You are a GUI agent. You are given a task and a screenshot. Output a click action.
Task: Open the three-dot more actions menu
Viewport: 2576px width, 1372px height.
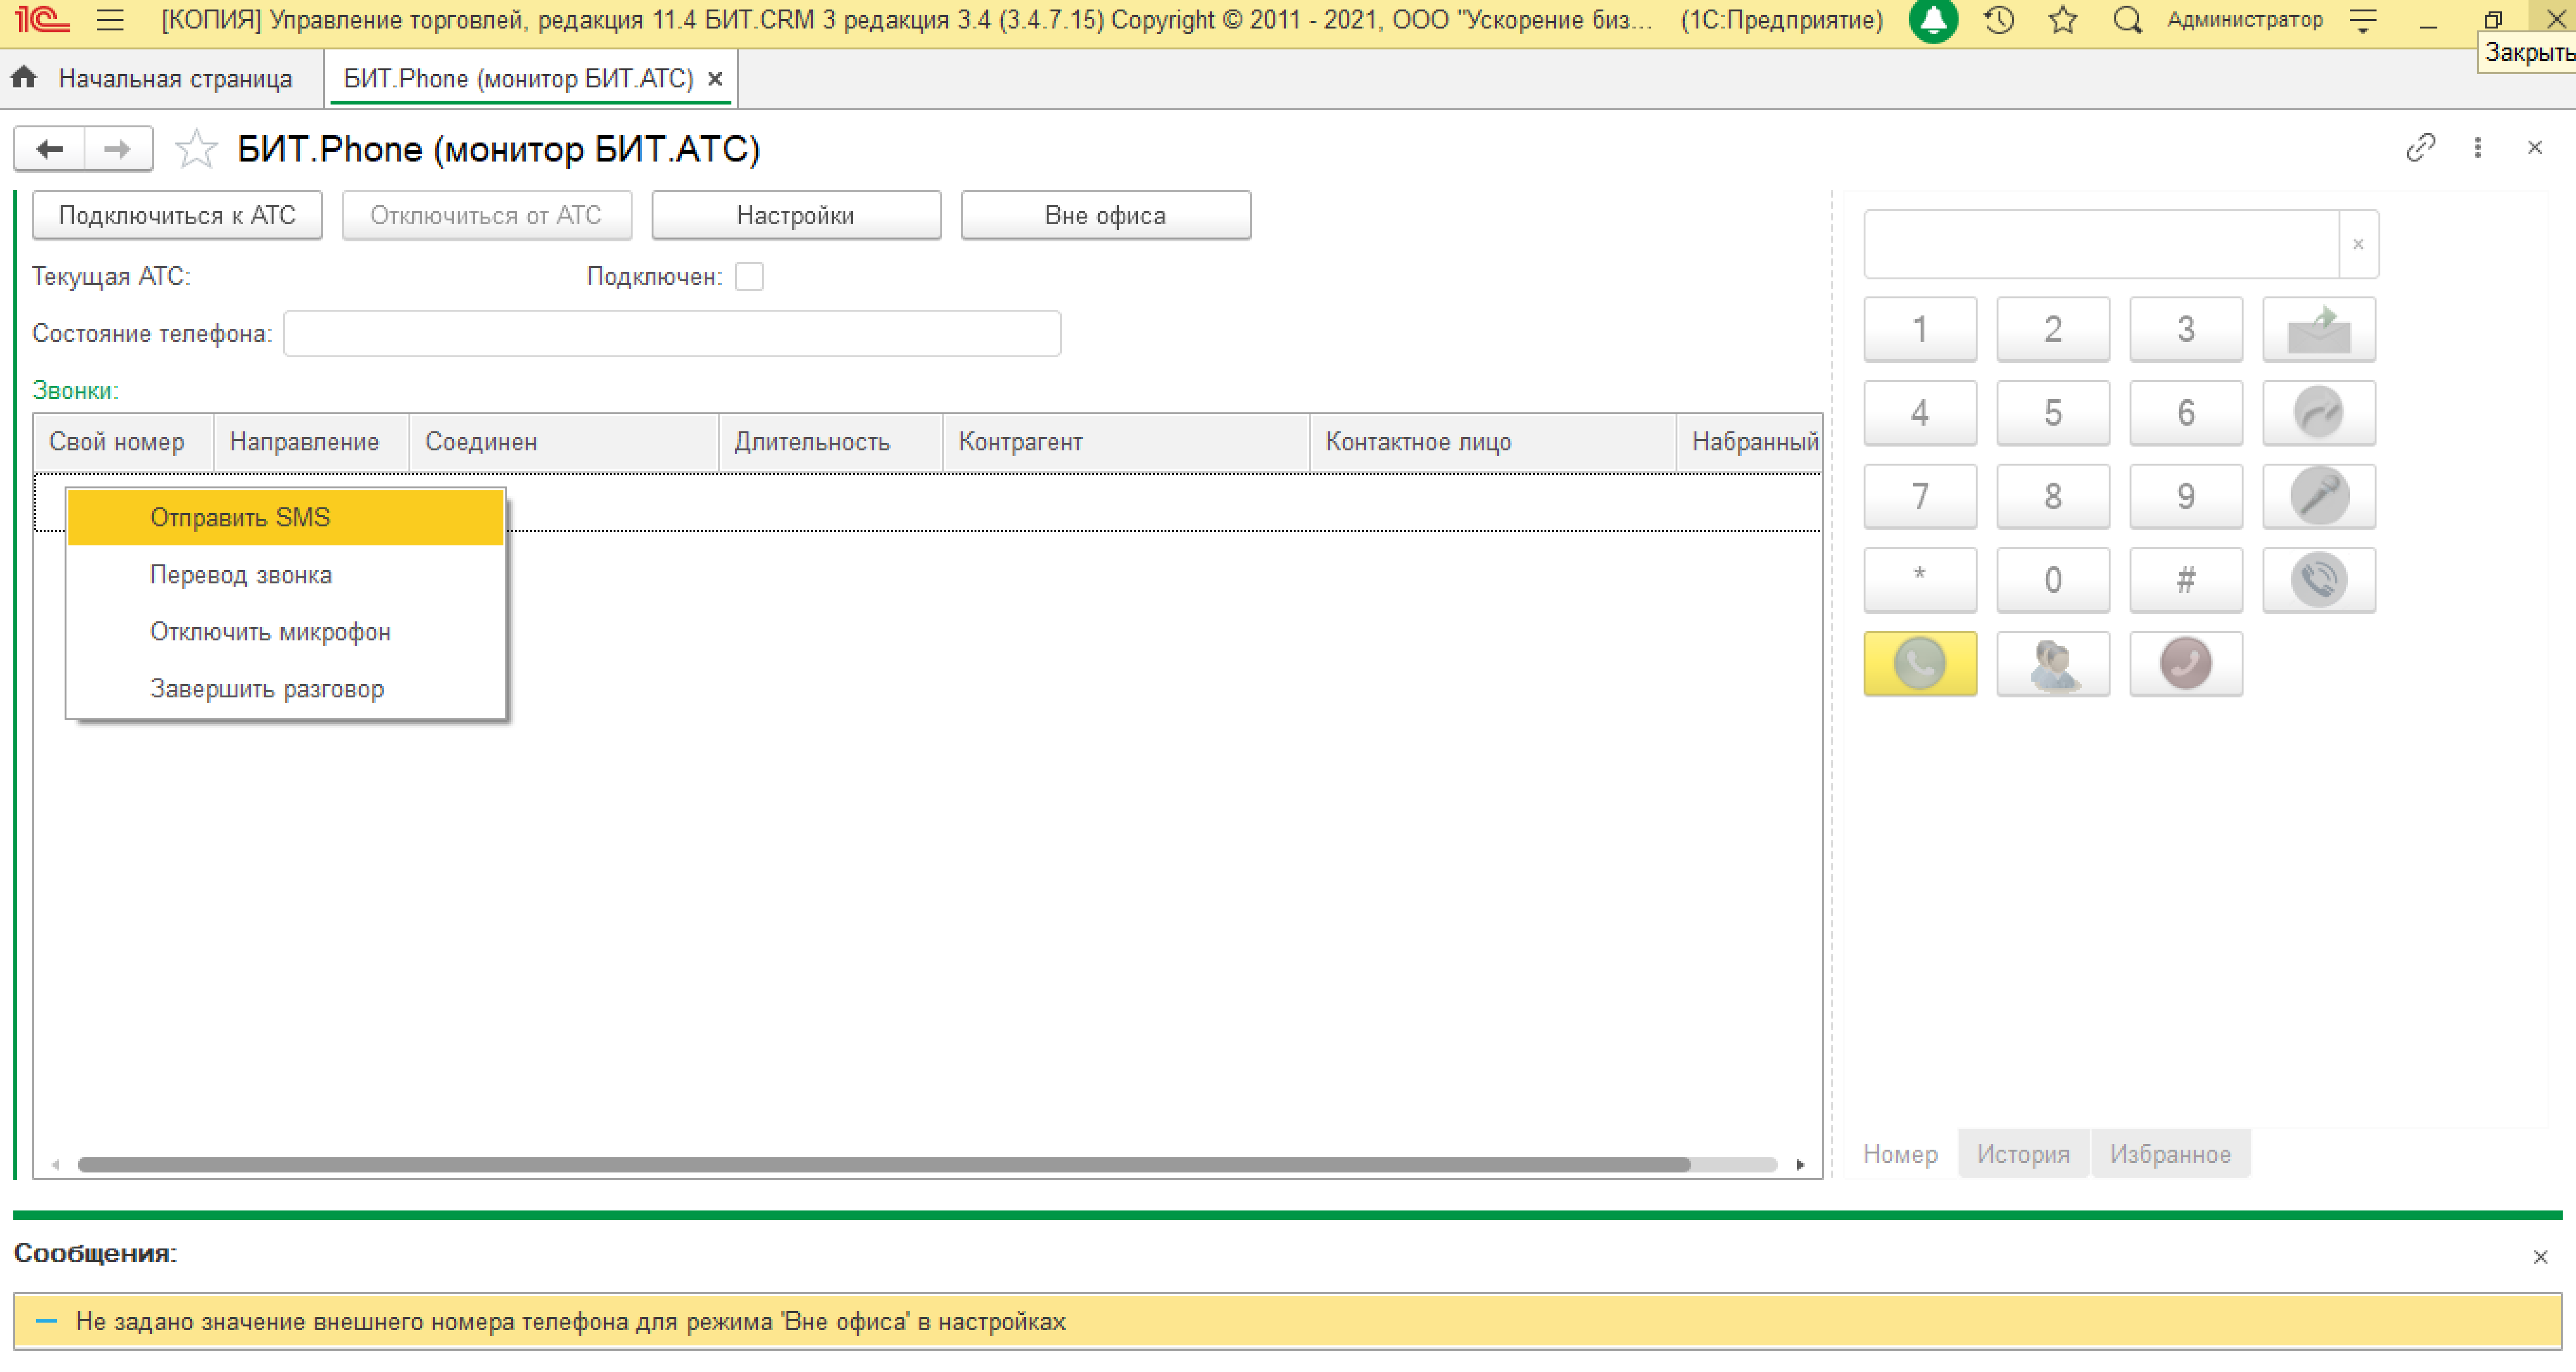pyautogui.click(x=2477, y=148)
